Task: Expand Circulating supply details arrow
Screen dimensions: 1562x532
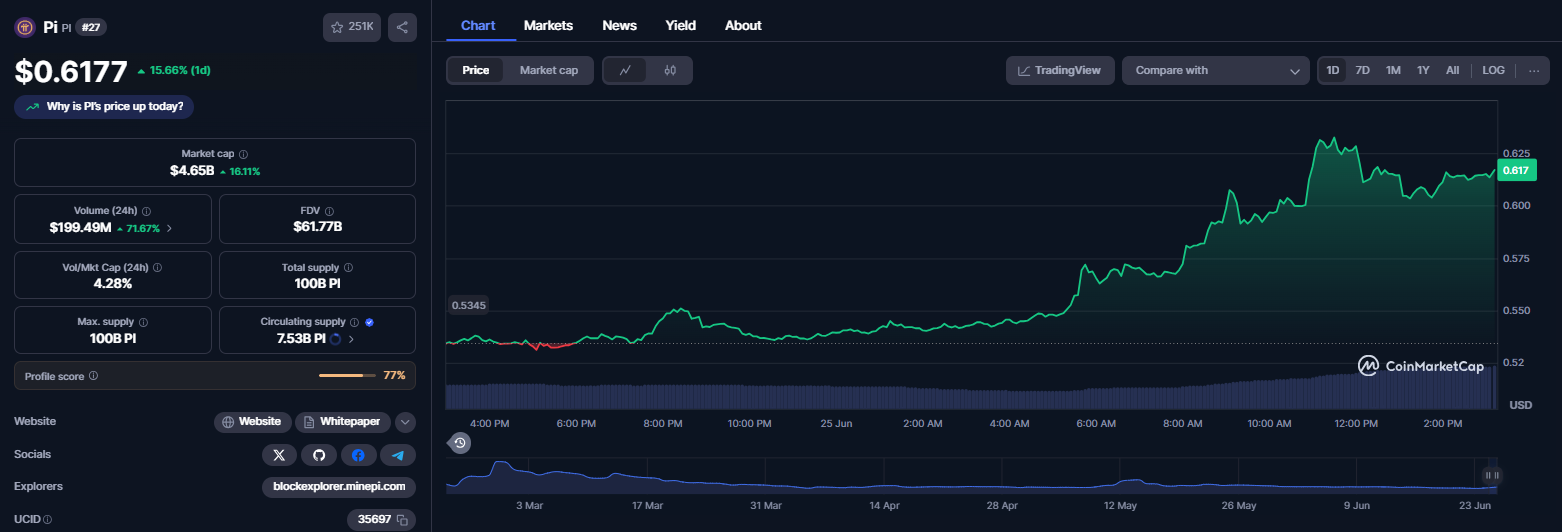Action: (350, 339)
